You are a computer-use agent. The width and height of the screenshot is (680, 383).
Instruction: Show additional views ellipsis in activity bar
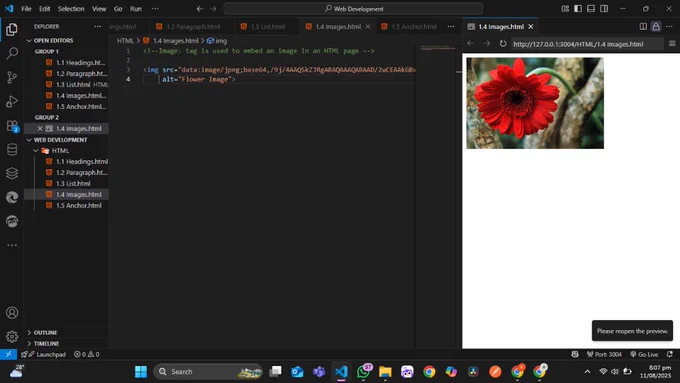pos(12,245)
